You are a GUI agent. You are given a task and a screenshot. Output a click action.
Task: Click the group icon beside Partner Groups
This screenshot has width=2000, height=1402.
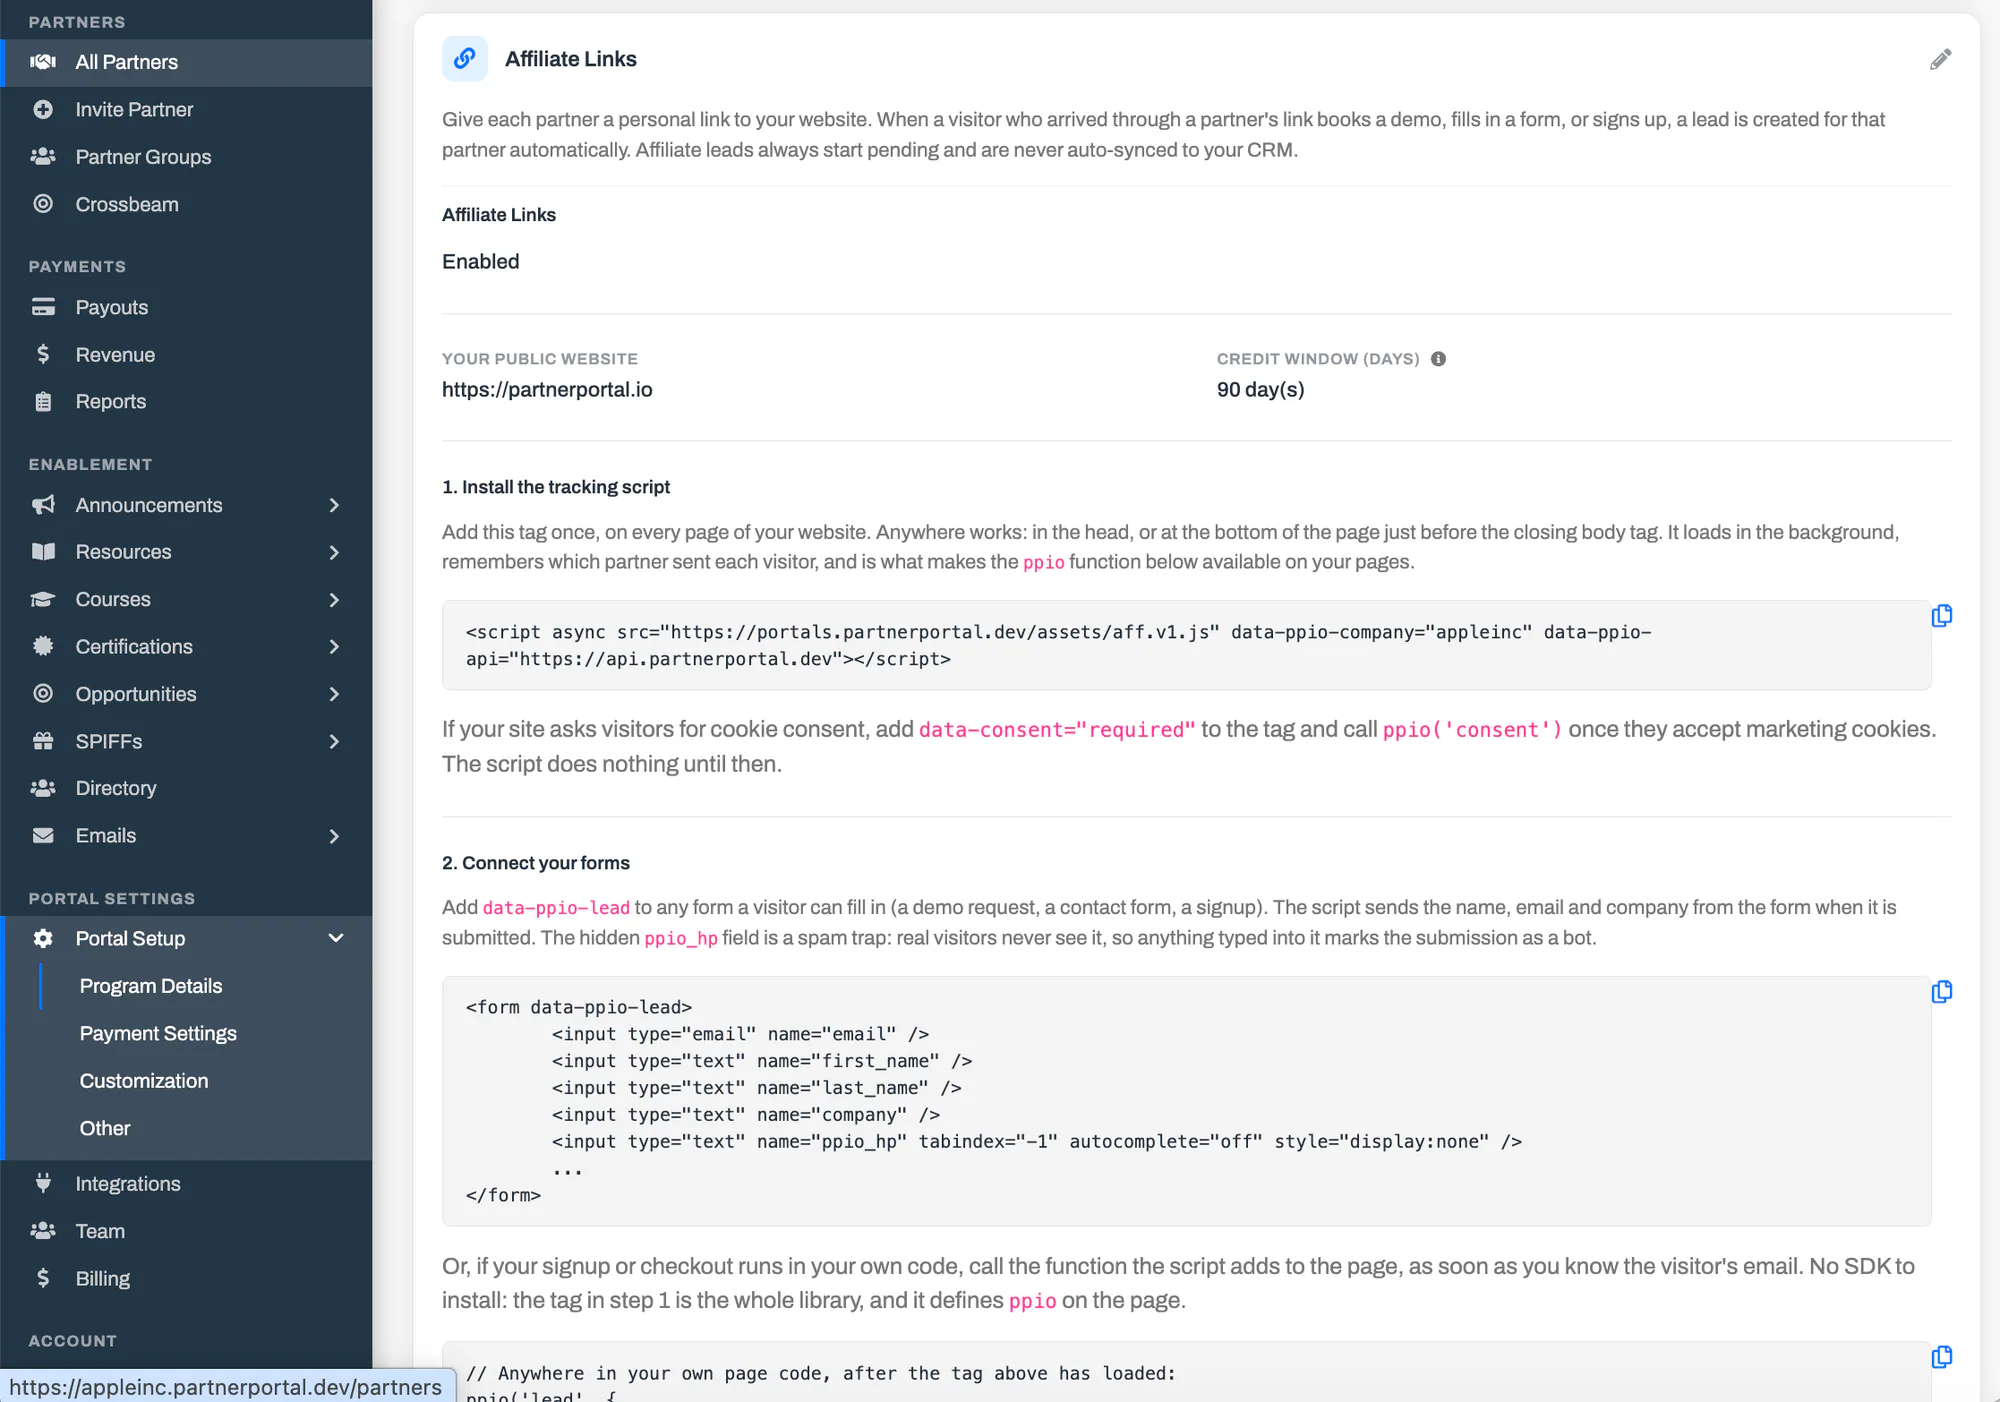tap(43, 157)
